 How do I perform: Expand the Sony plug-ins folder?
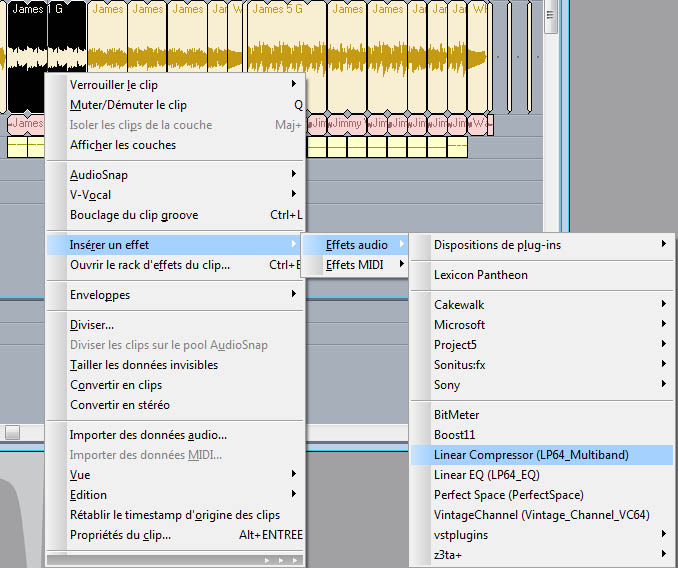click(542, 385)
